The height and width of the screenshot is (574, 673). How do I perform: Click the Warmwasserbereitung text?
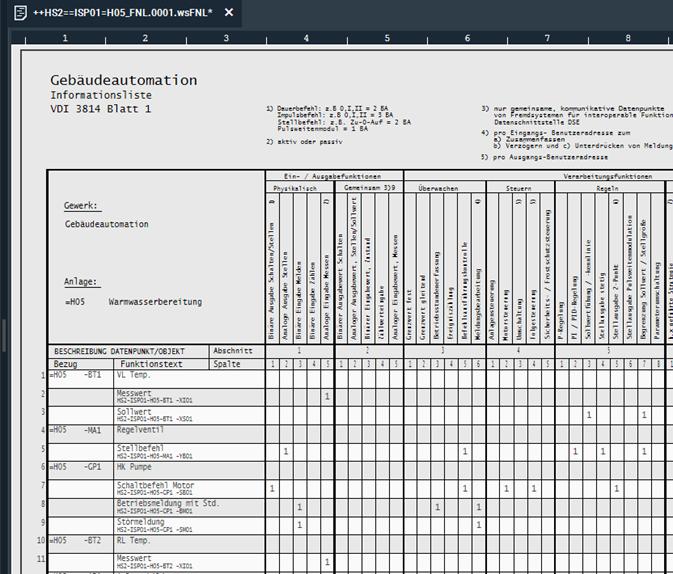pyautogui.click(x=155, y=302)
